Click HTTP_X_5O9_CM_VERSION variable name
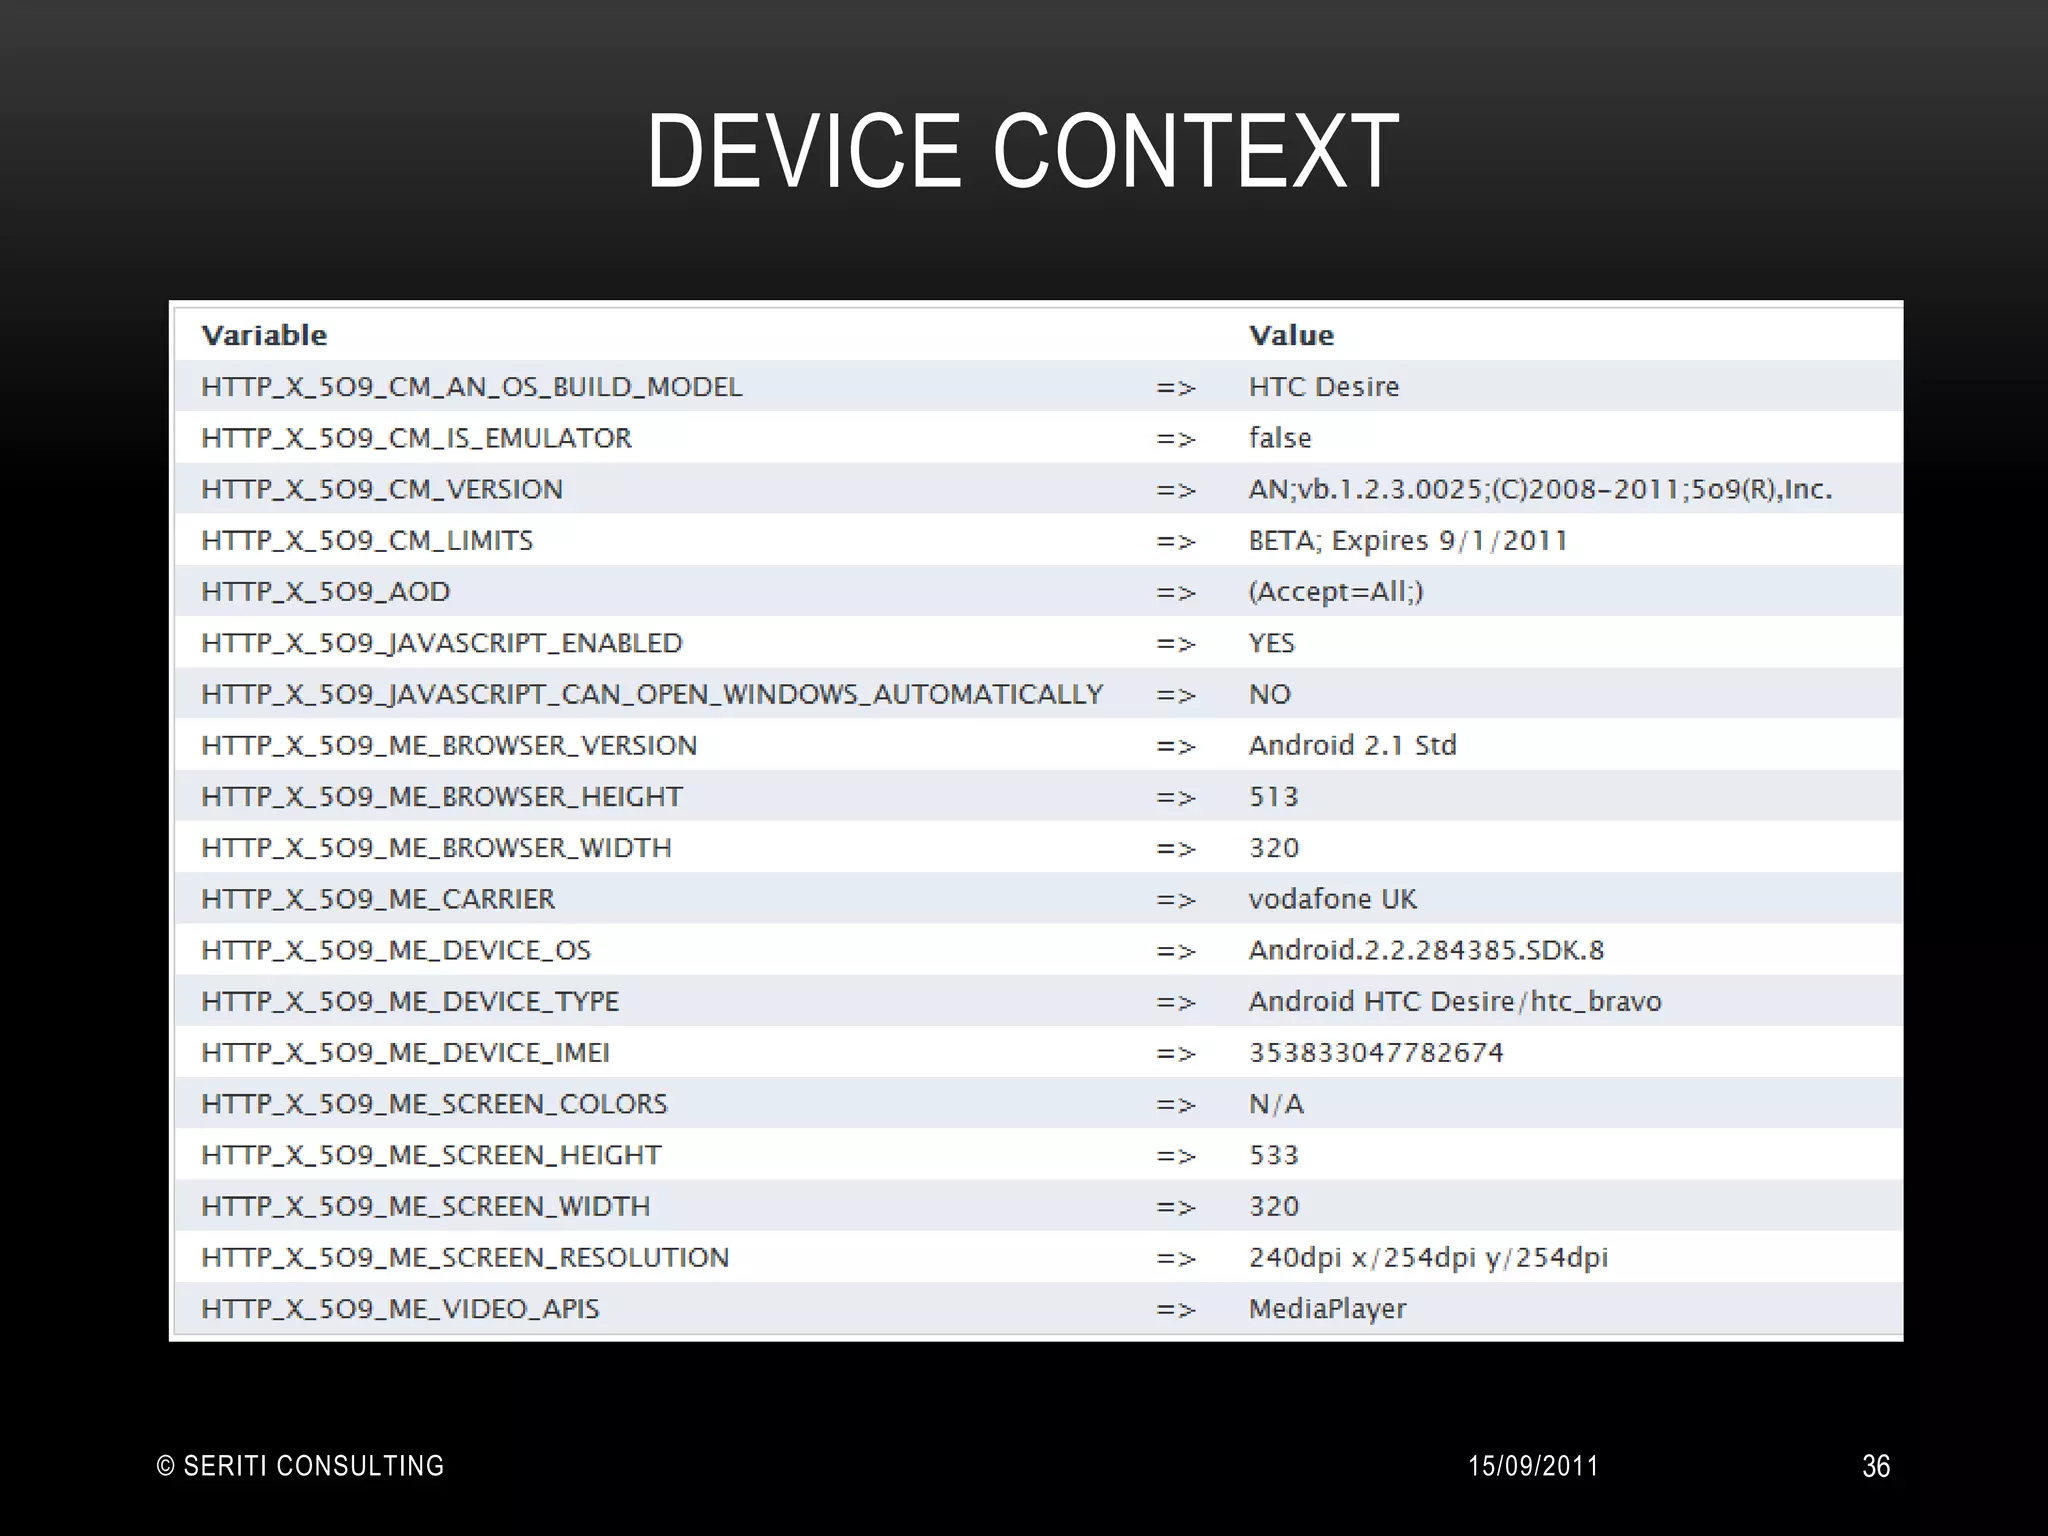The width and height of the screenshot is (2048, 1536). pos(382,489)
